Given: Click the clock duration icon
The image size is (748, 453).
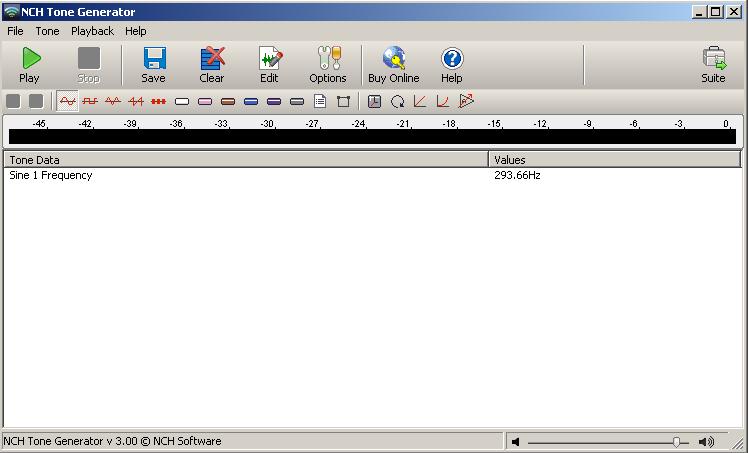Looking at the screenshot, I should click(x=374, y=101).
